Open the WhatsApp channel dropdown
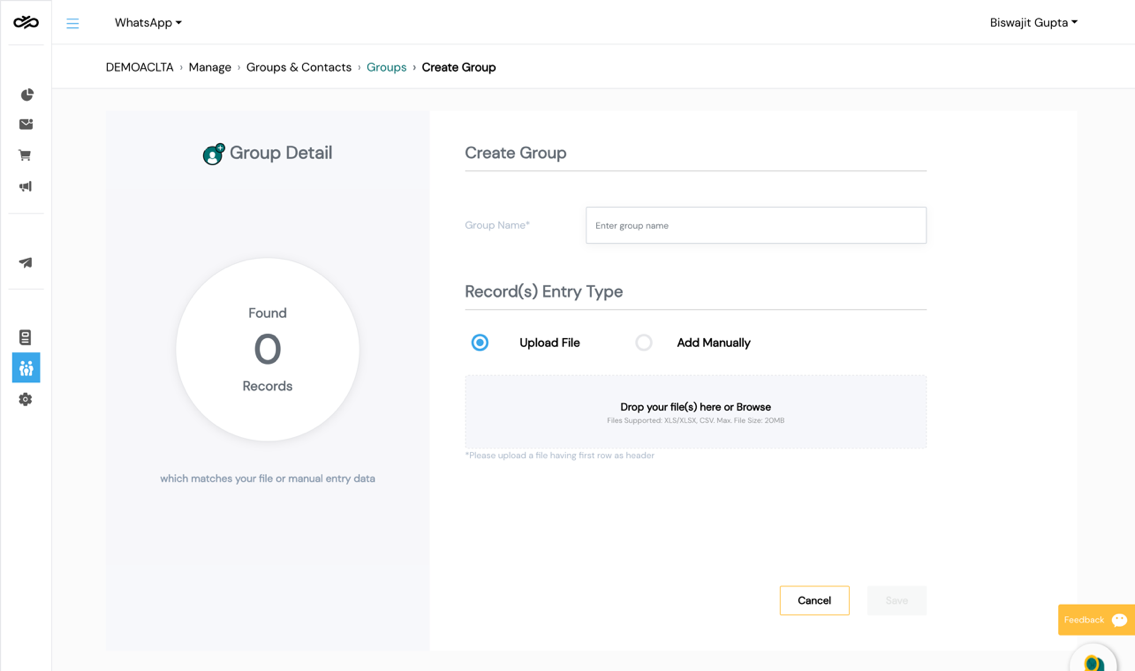The width and height of the screenshot is (1135, 671). pos(148,22)
